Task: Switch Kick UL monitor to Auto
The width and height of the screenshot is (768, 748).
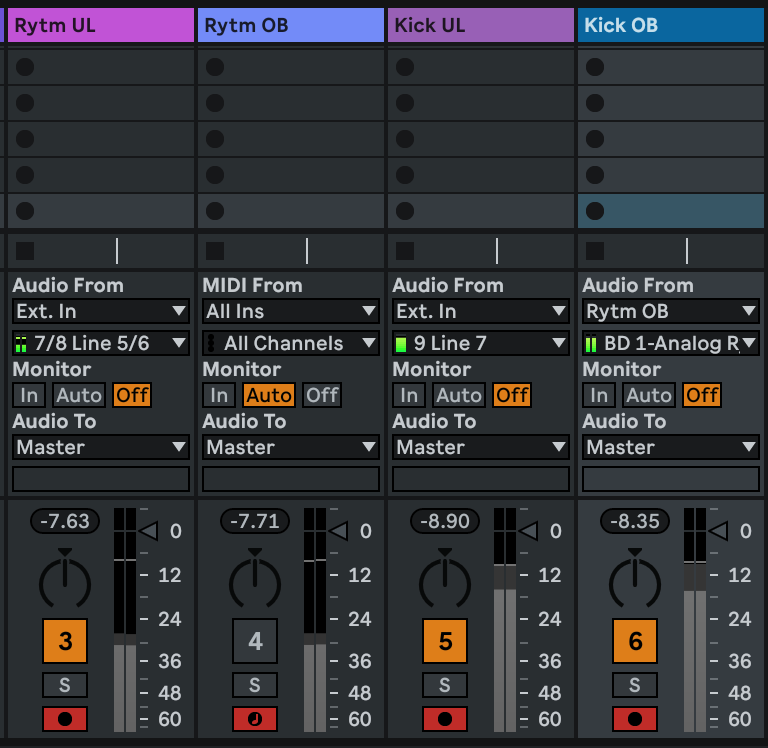Action: click(459, 395)
